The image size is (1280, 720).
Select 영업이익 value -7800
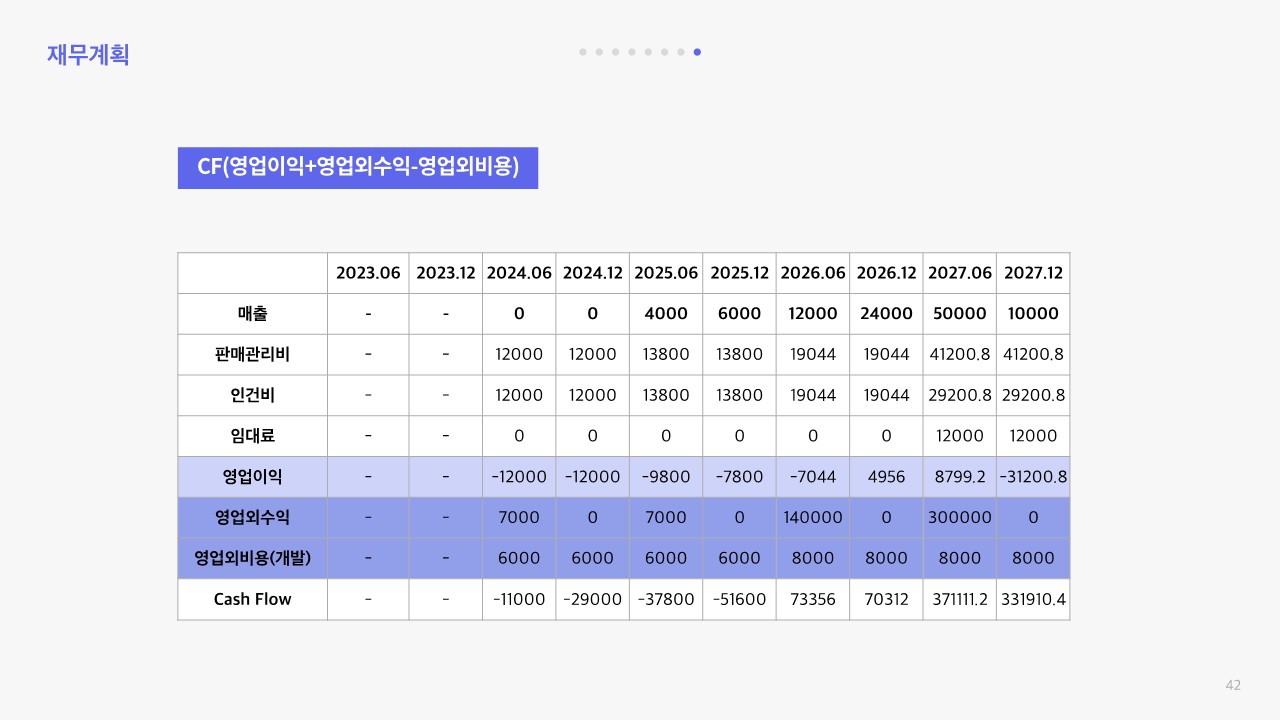tap(740, 477)
